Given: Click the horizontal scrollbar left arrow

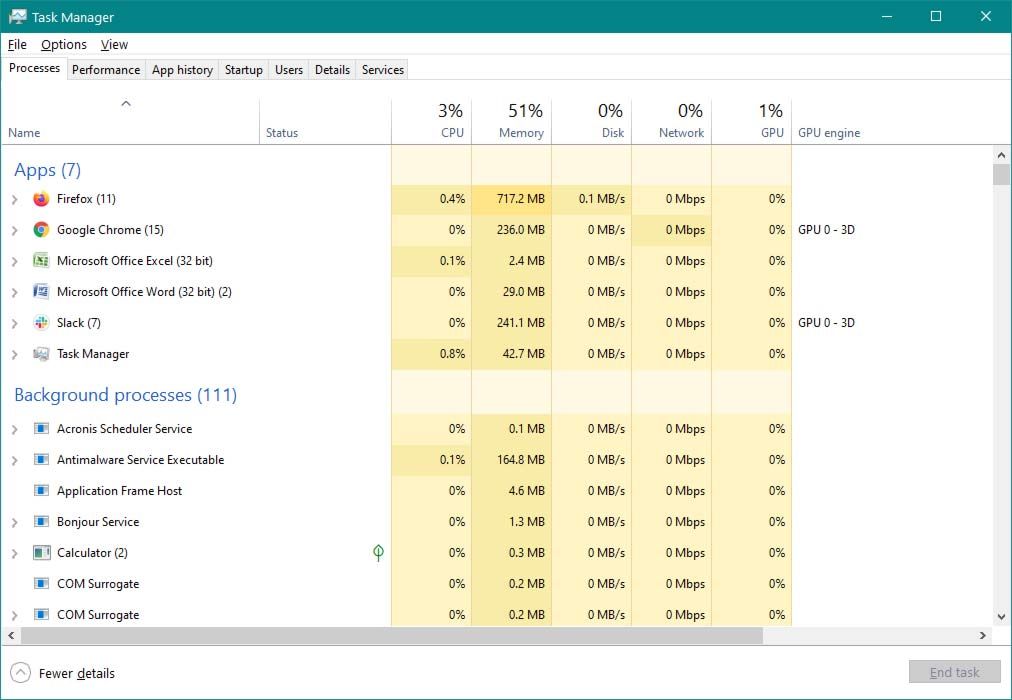Looking at the screenshot, I should (11, 635).
